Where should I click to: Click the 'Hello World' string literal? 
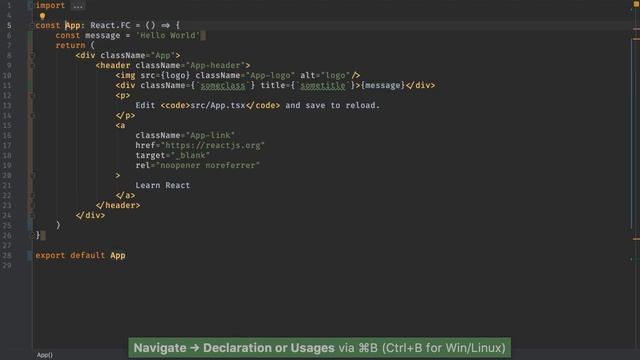pos(168,36)
